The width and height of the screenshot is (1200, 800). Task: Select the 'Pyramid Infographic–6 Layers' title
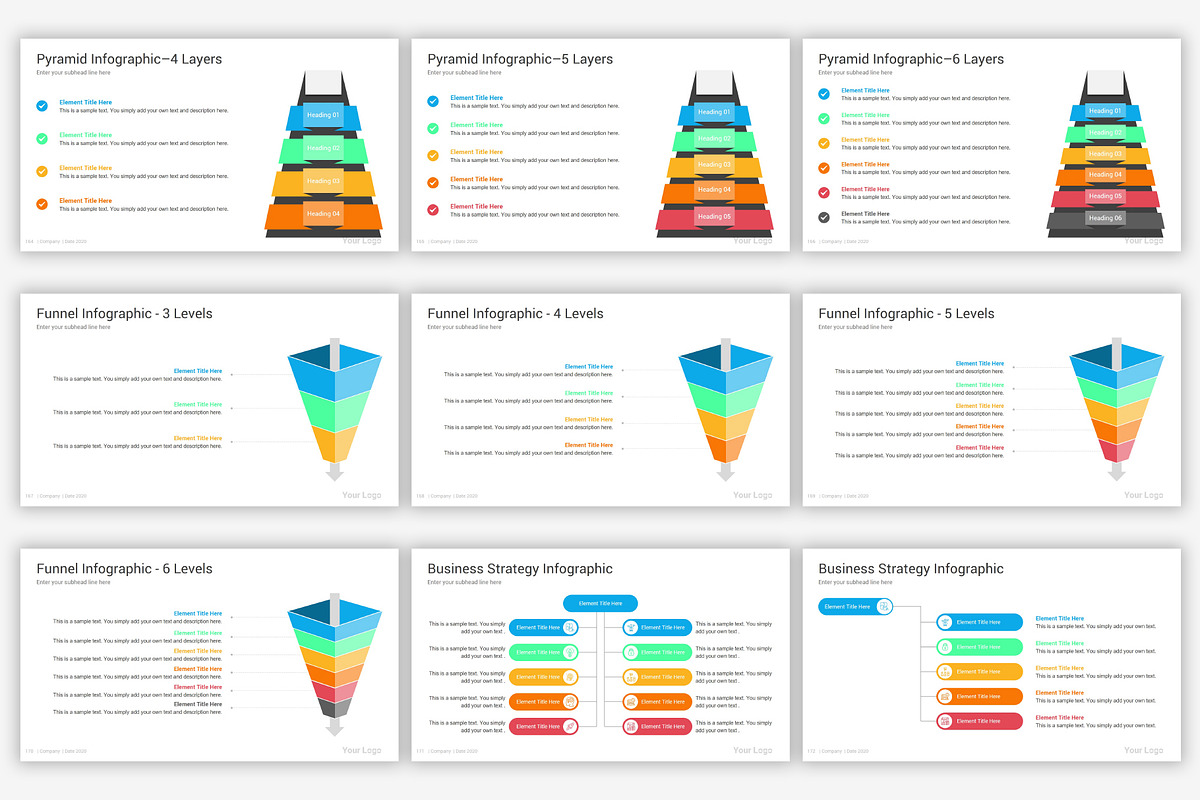coord(911,59)
